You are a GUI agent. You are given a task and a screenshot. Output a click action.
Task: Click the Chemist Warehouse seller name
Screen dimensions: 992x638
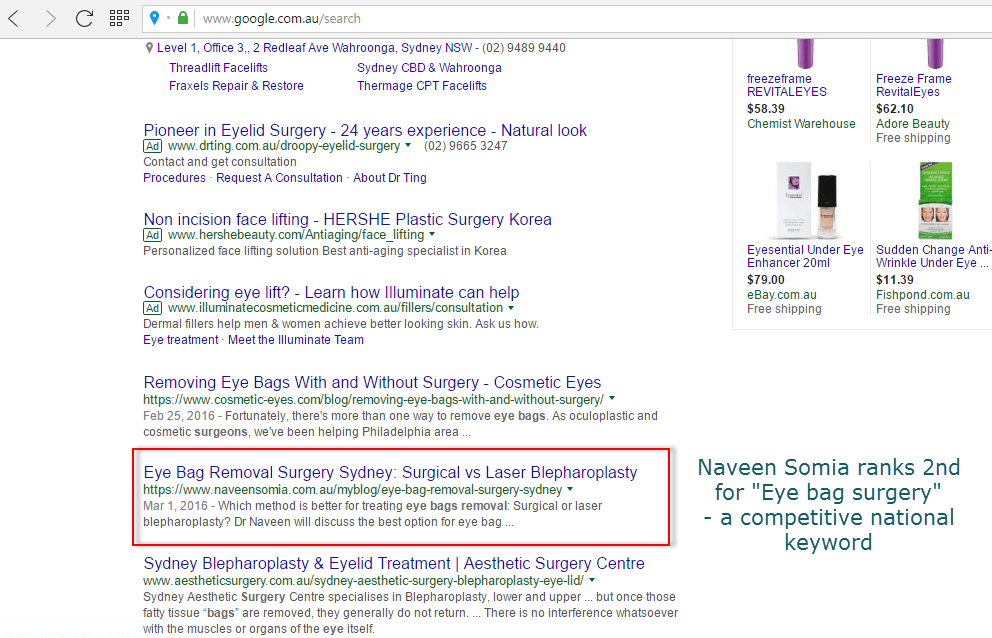[801, 124]
